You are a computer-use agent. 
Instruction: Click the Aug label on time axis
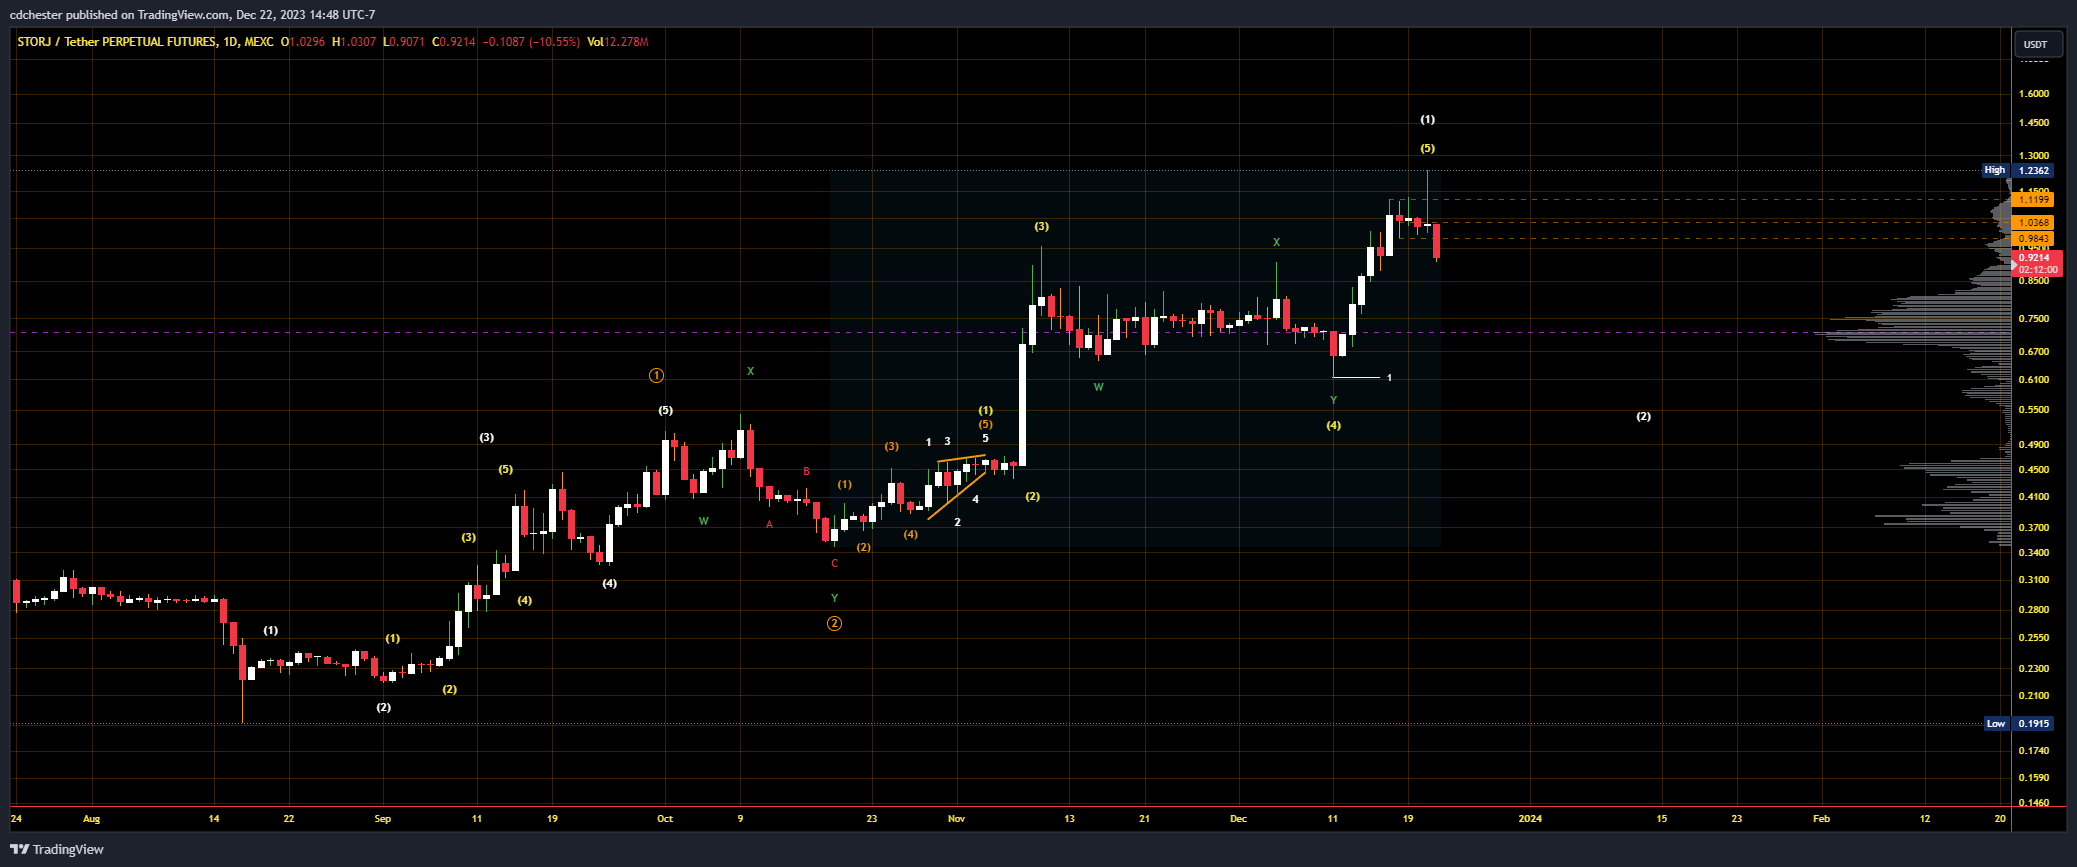click(92, 819)
